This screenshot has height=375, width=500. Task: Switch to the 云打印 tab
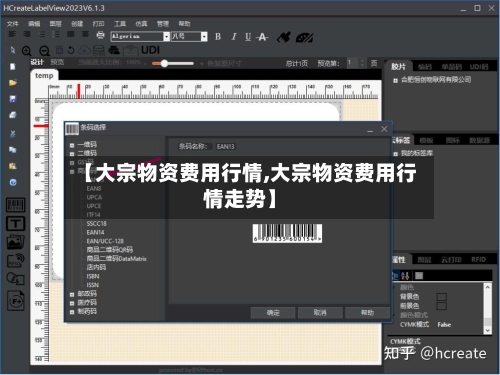pyautogui.click(x=451, y=259)
